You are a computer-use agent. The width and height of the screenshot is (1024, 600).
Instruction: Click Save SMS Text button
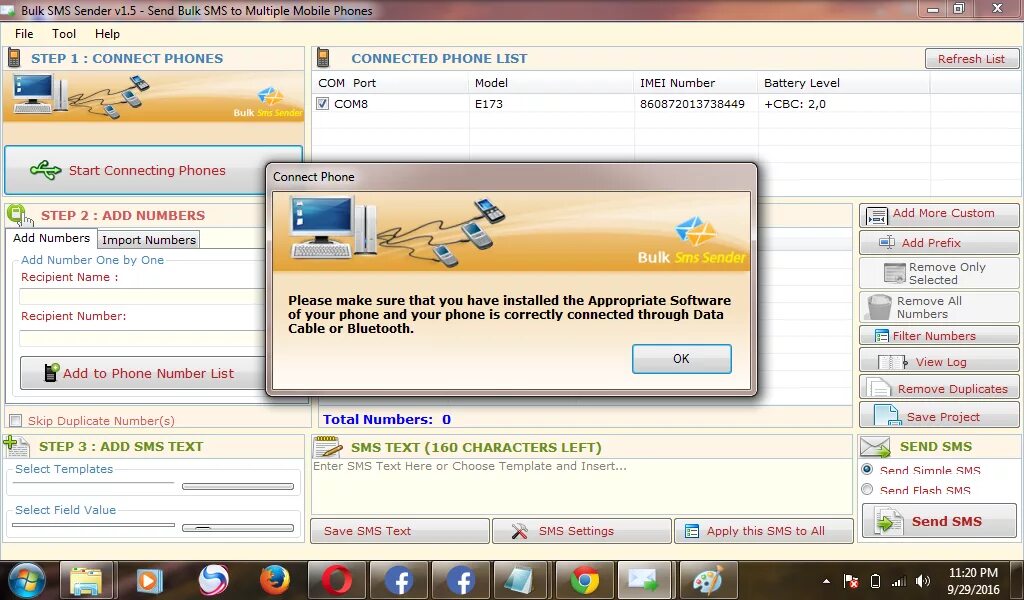400,531
